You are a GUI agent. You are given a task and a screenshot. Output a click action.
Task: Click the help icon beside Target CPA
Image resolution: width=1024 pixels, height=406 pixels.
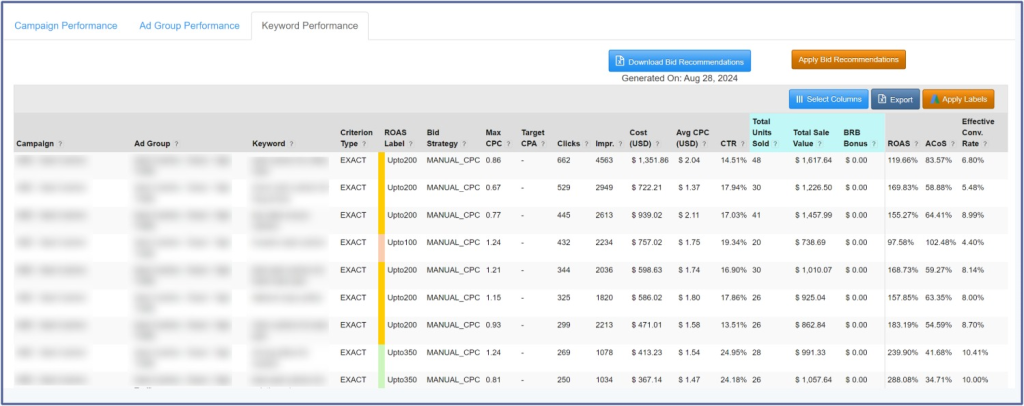coord(543,144)
